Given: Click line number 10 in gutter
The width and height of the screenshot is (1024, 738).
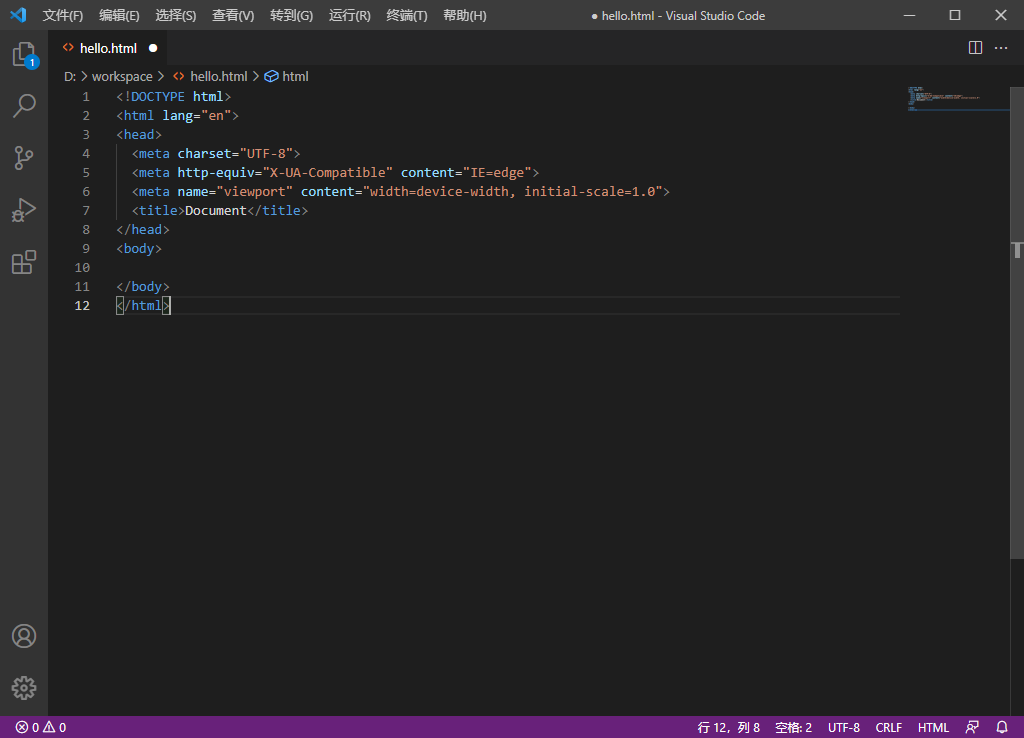Looking at the screenshot, I should pos(82,267).
